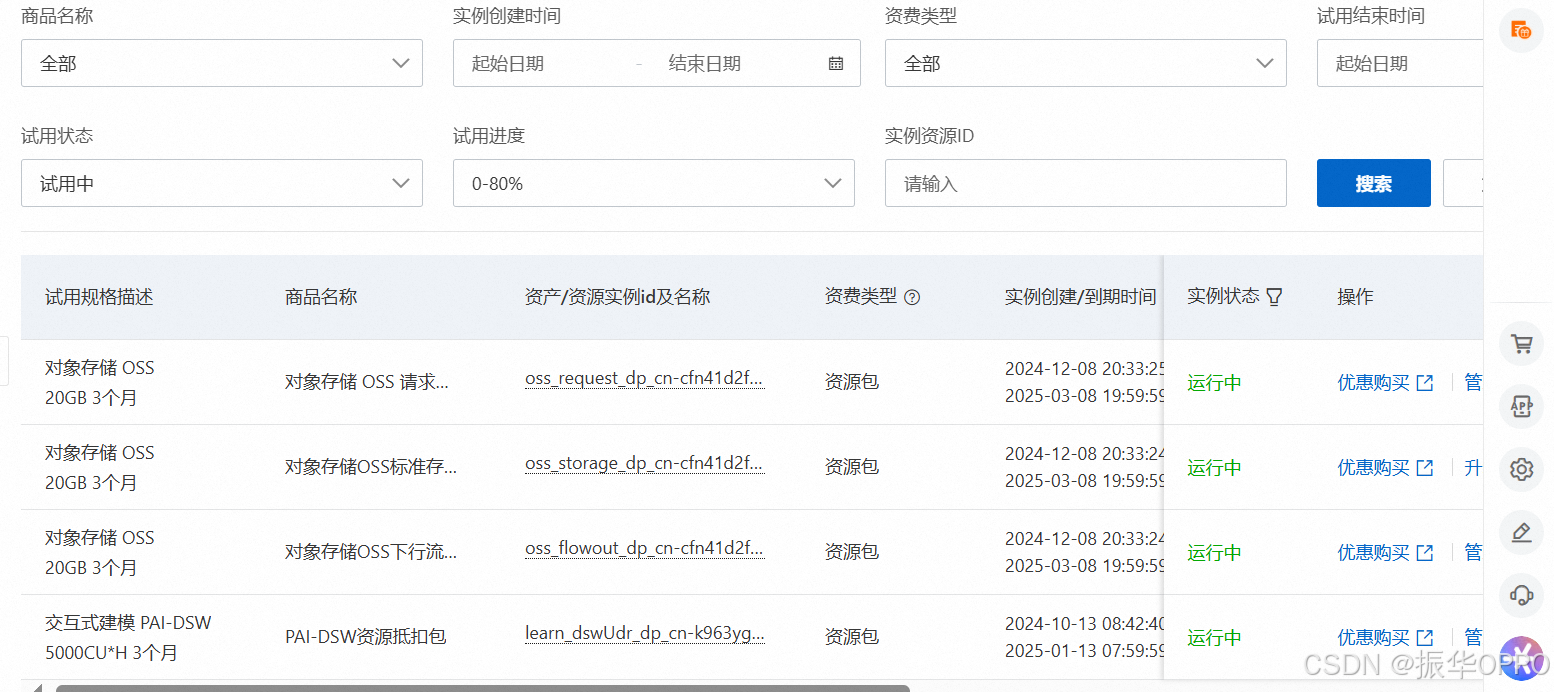
Task: Click the external-link icon in the oss_request row
Action: click(1425, 383)
